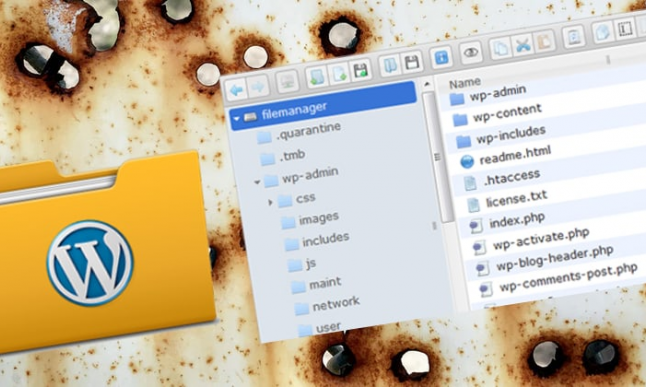Collapse the filemanager root node
This screenshot has width=646, height=387.
point(236,118)
